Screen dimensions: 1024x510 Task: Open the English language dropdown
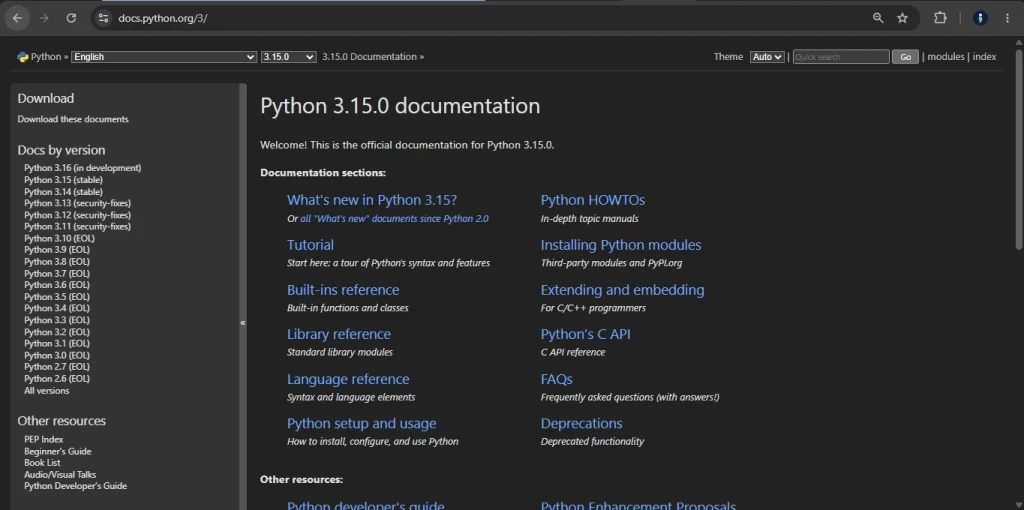pos(164,57)
